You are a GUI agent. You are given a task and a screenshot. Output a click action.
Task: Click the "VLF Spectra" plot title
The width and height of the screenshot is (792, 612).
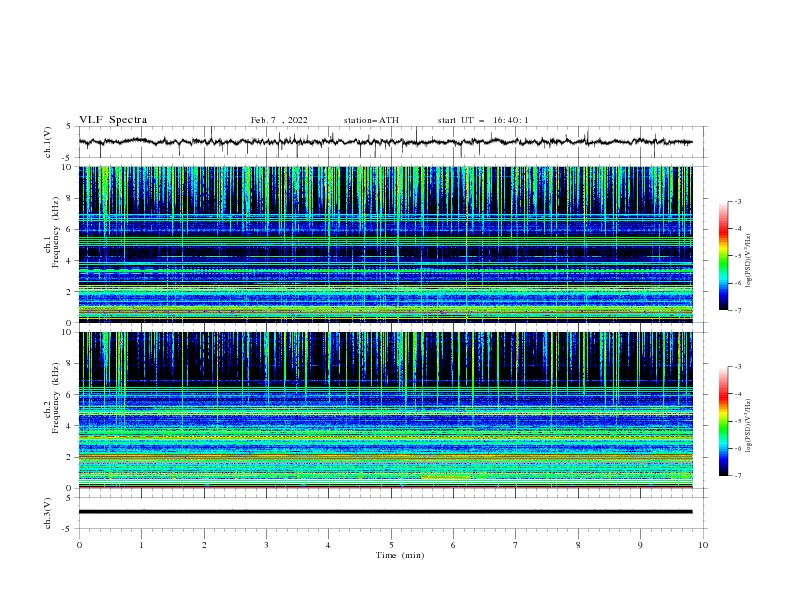coord(113,120)
